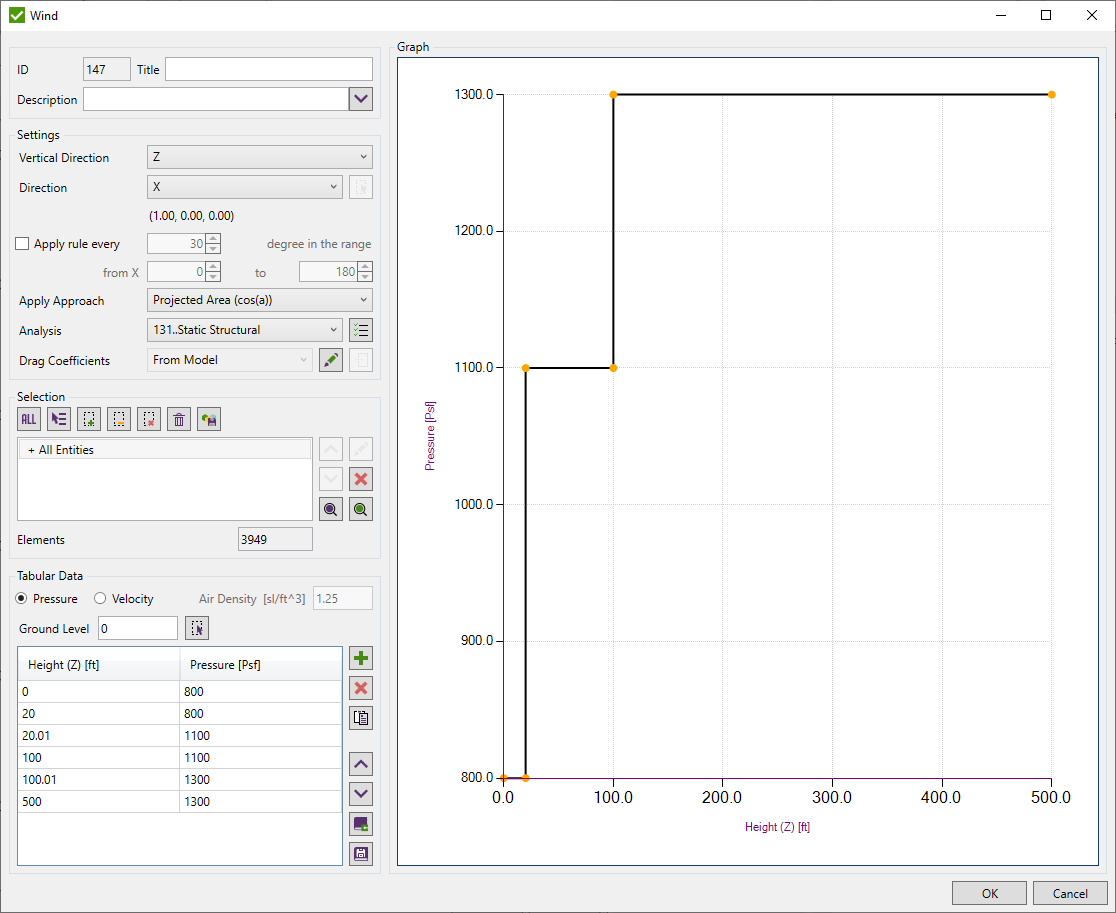Image resolution: width=1116 pixels, height=913 pixels.
Task: Click inside the Title input field
Action: [x=268, y=69]
